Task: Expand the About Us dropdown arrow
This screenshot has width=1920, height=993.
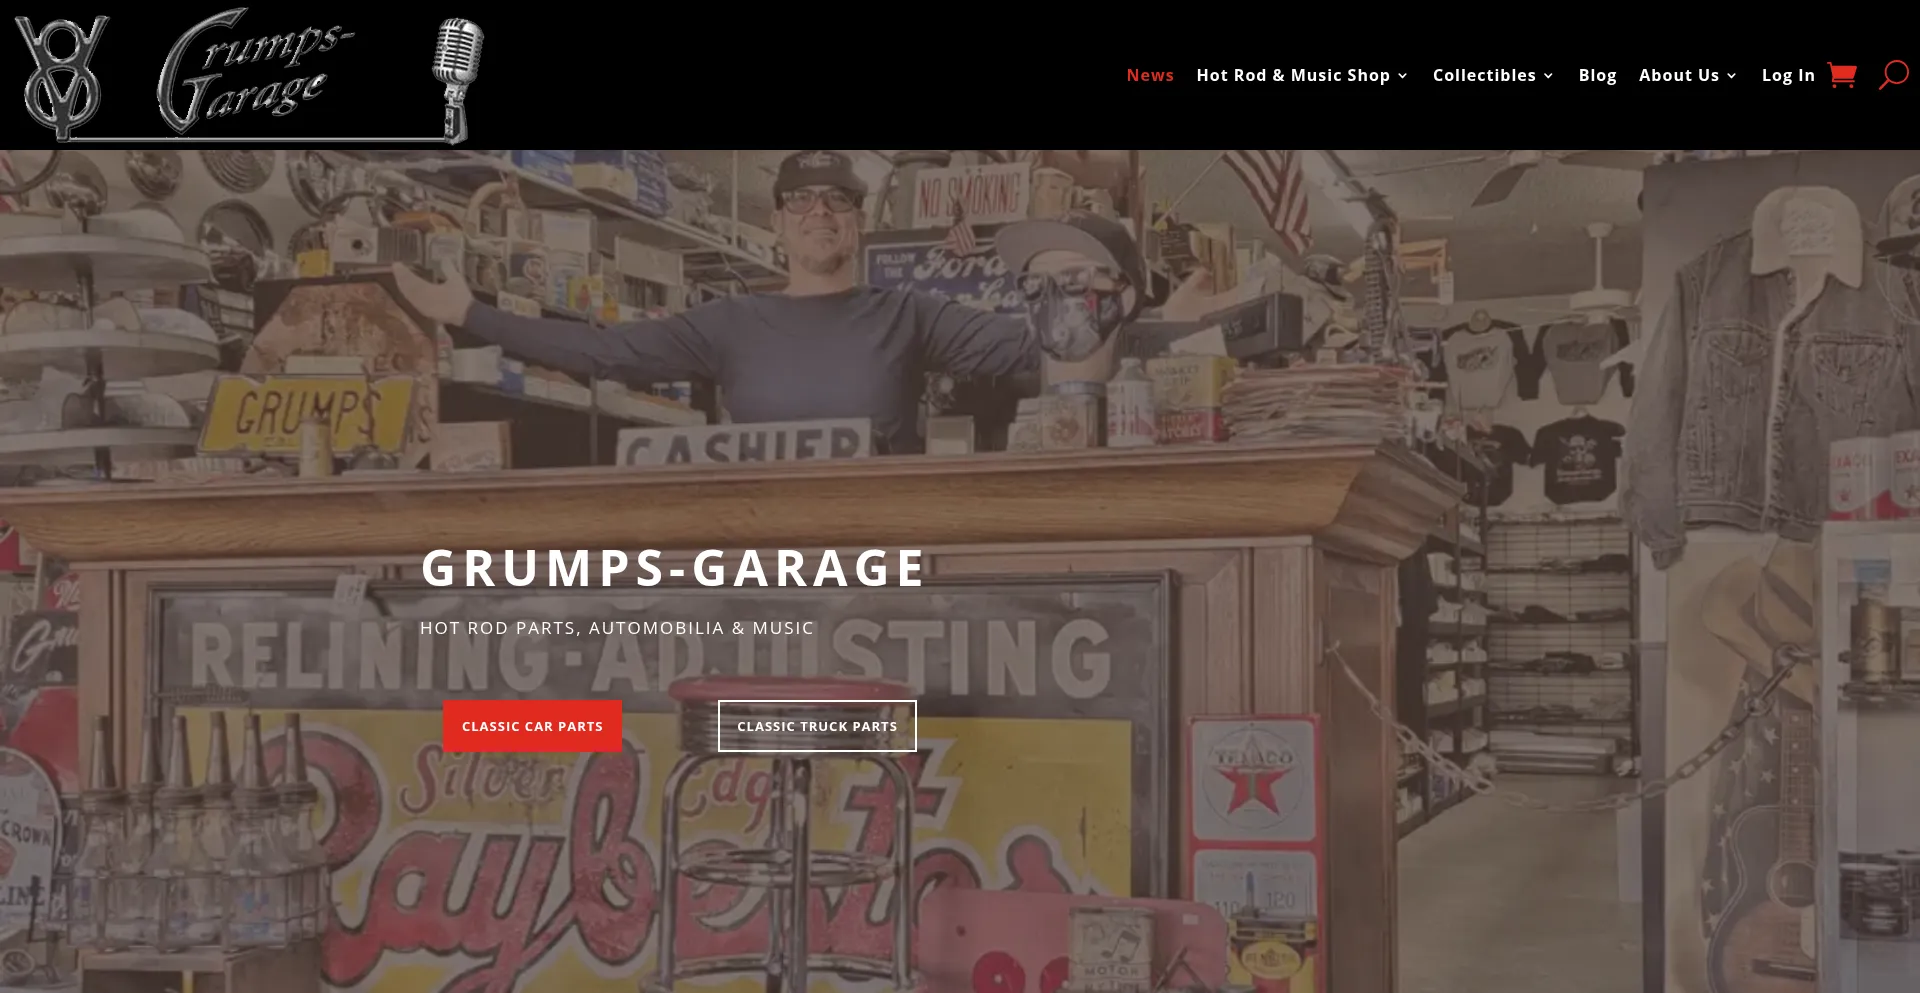Action: 1732,76
